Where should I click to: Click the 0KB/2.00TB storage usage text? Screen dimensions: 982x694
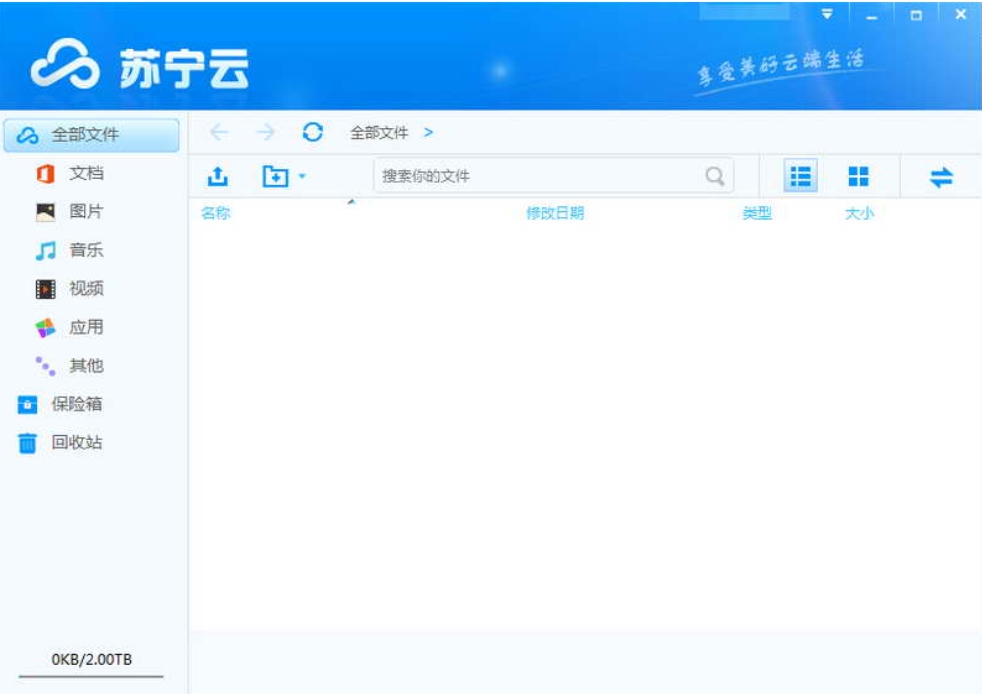(91, 659)
